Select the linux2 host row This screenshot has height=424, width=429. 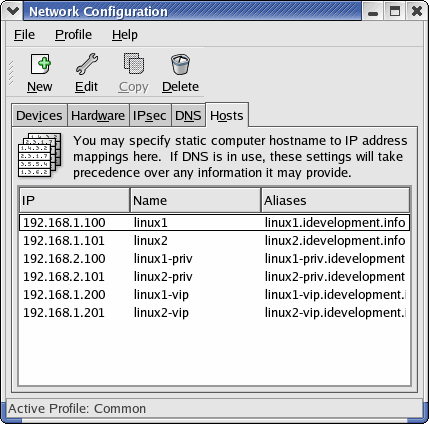pos(214,241)
